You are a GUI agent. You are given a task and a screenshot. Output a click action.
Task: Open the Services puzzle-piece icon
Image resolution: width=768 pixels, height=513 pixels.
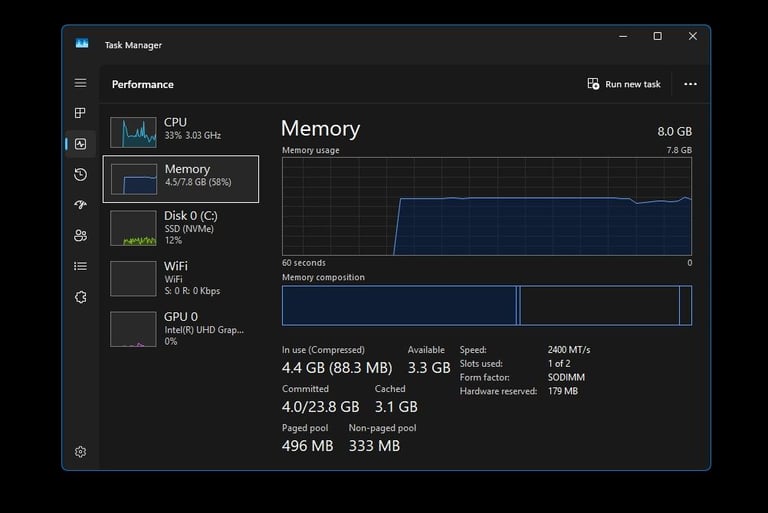(80, 297)
